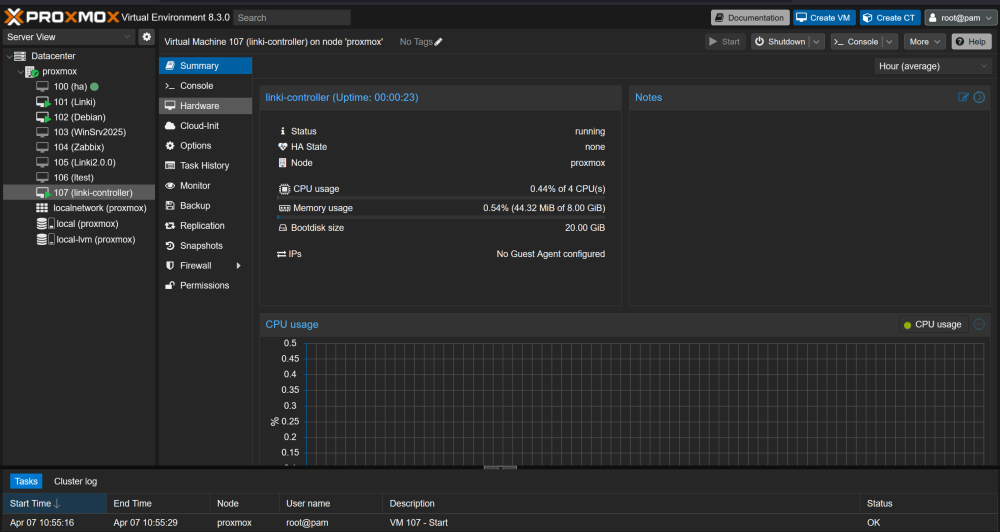Open Hour (average) timeframe dropdown

point(932,66)
